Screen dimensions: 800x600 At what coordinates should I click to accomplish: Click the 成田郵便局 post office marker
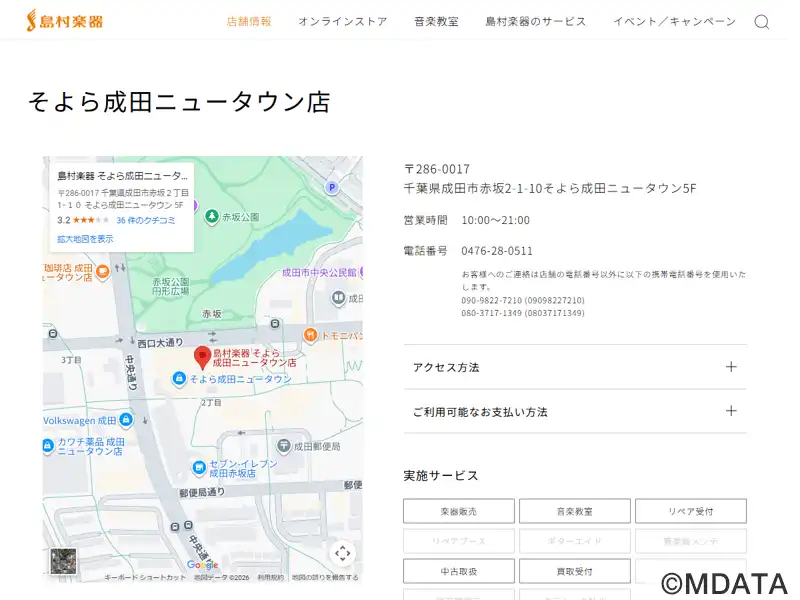(x=285, y=445)
